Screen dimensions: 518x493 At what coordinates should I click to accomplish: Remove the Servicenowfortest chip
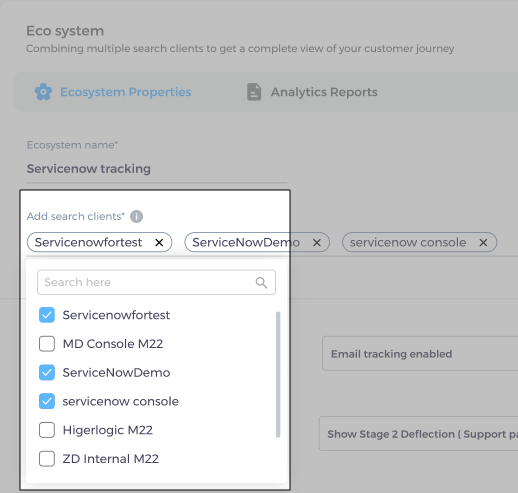pyautogui.click(x=159, y=242)
